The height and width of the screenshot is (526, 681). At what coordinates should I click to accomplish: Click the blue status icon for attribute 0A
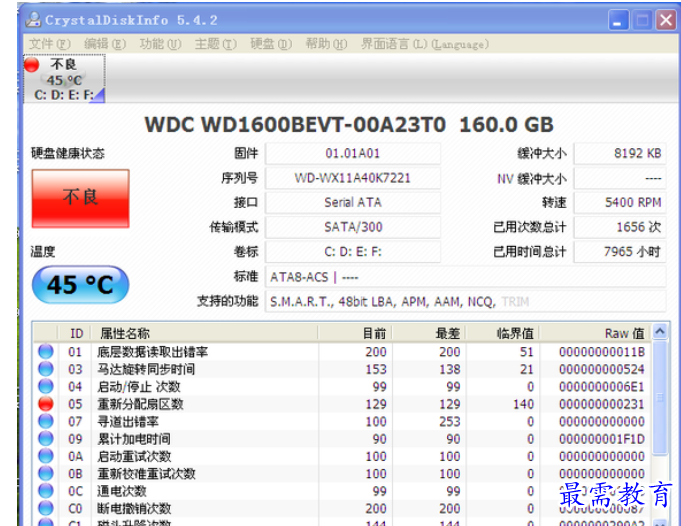point(46,456)
